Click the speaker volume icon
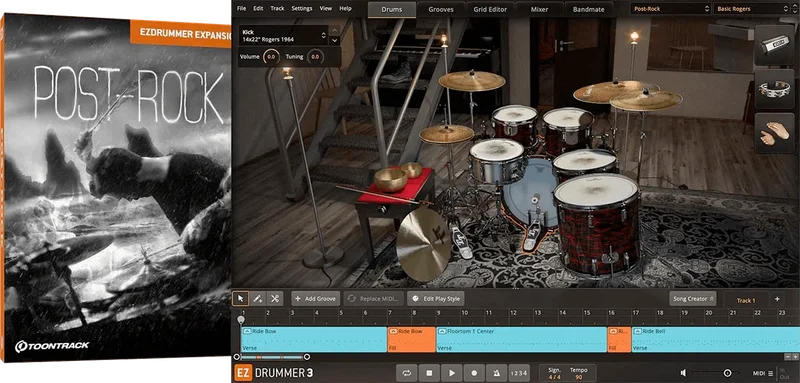Image resolution: width=800 pixels, height=383 pixels. (x=683, y=373)
